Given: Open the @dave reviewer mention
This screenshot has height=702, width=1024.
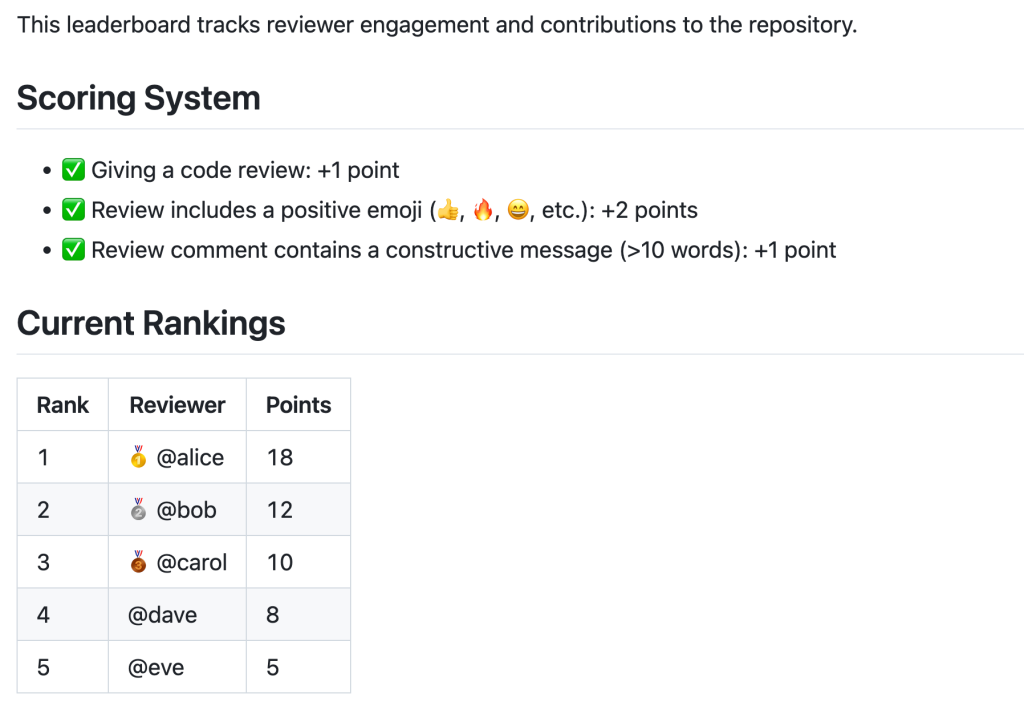Looking at the screenshot, I should point(162,614).
